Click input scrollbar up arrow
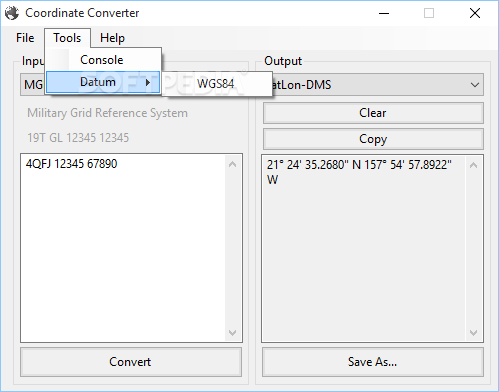The width and height of the screenshot is (499, 392). click(233, 164)
